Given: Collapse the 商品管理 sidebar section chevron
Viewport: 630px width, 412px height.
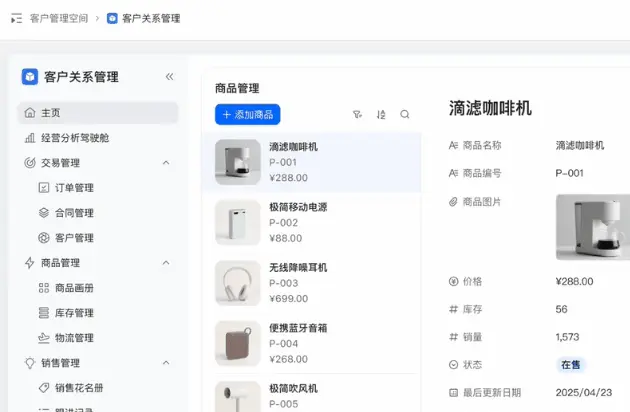Looking at the screenshot, I should click(166, 263).
